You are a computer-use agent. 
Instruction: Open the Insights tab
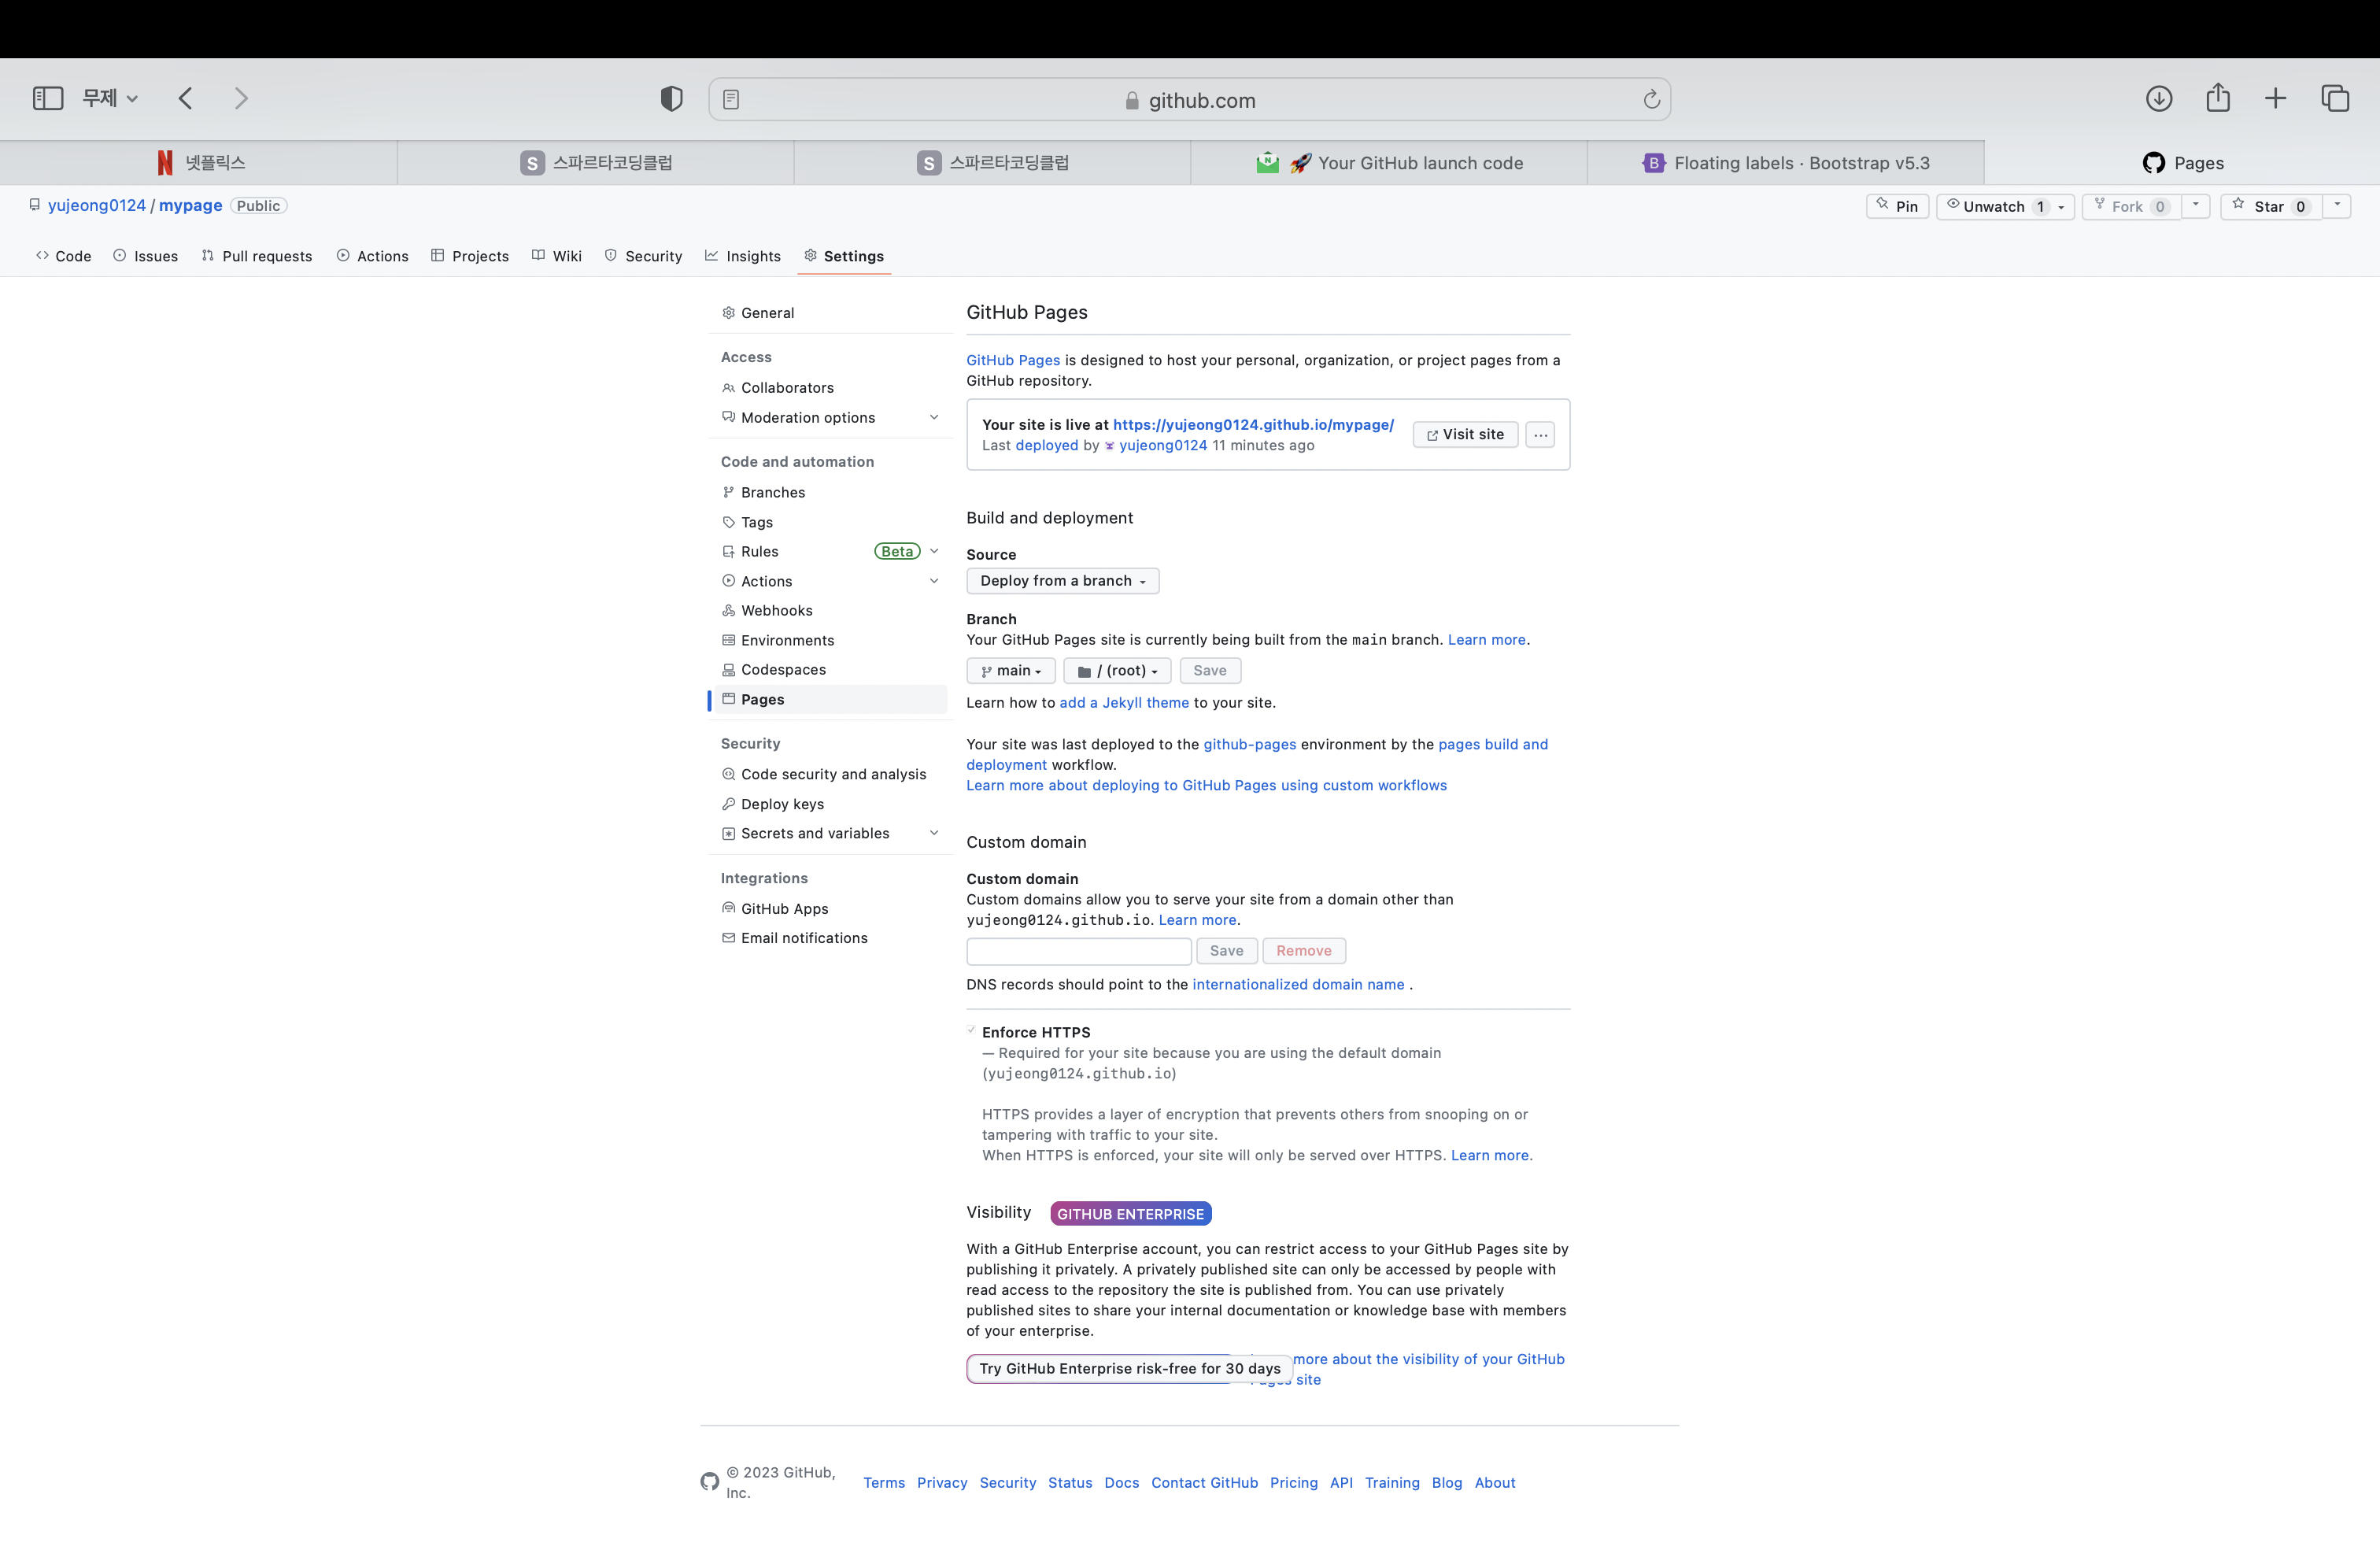pyautogui.click(x=743, y=256)
